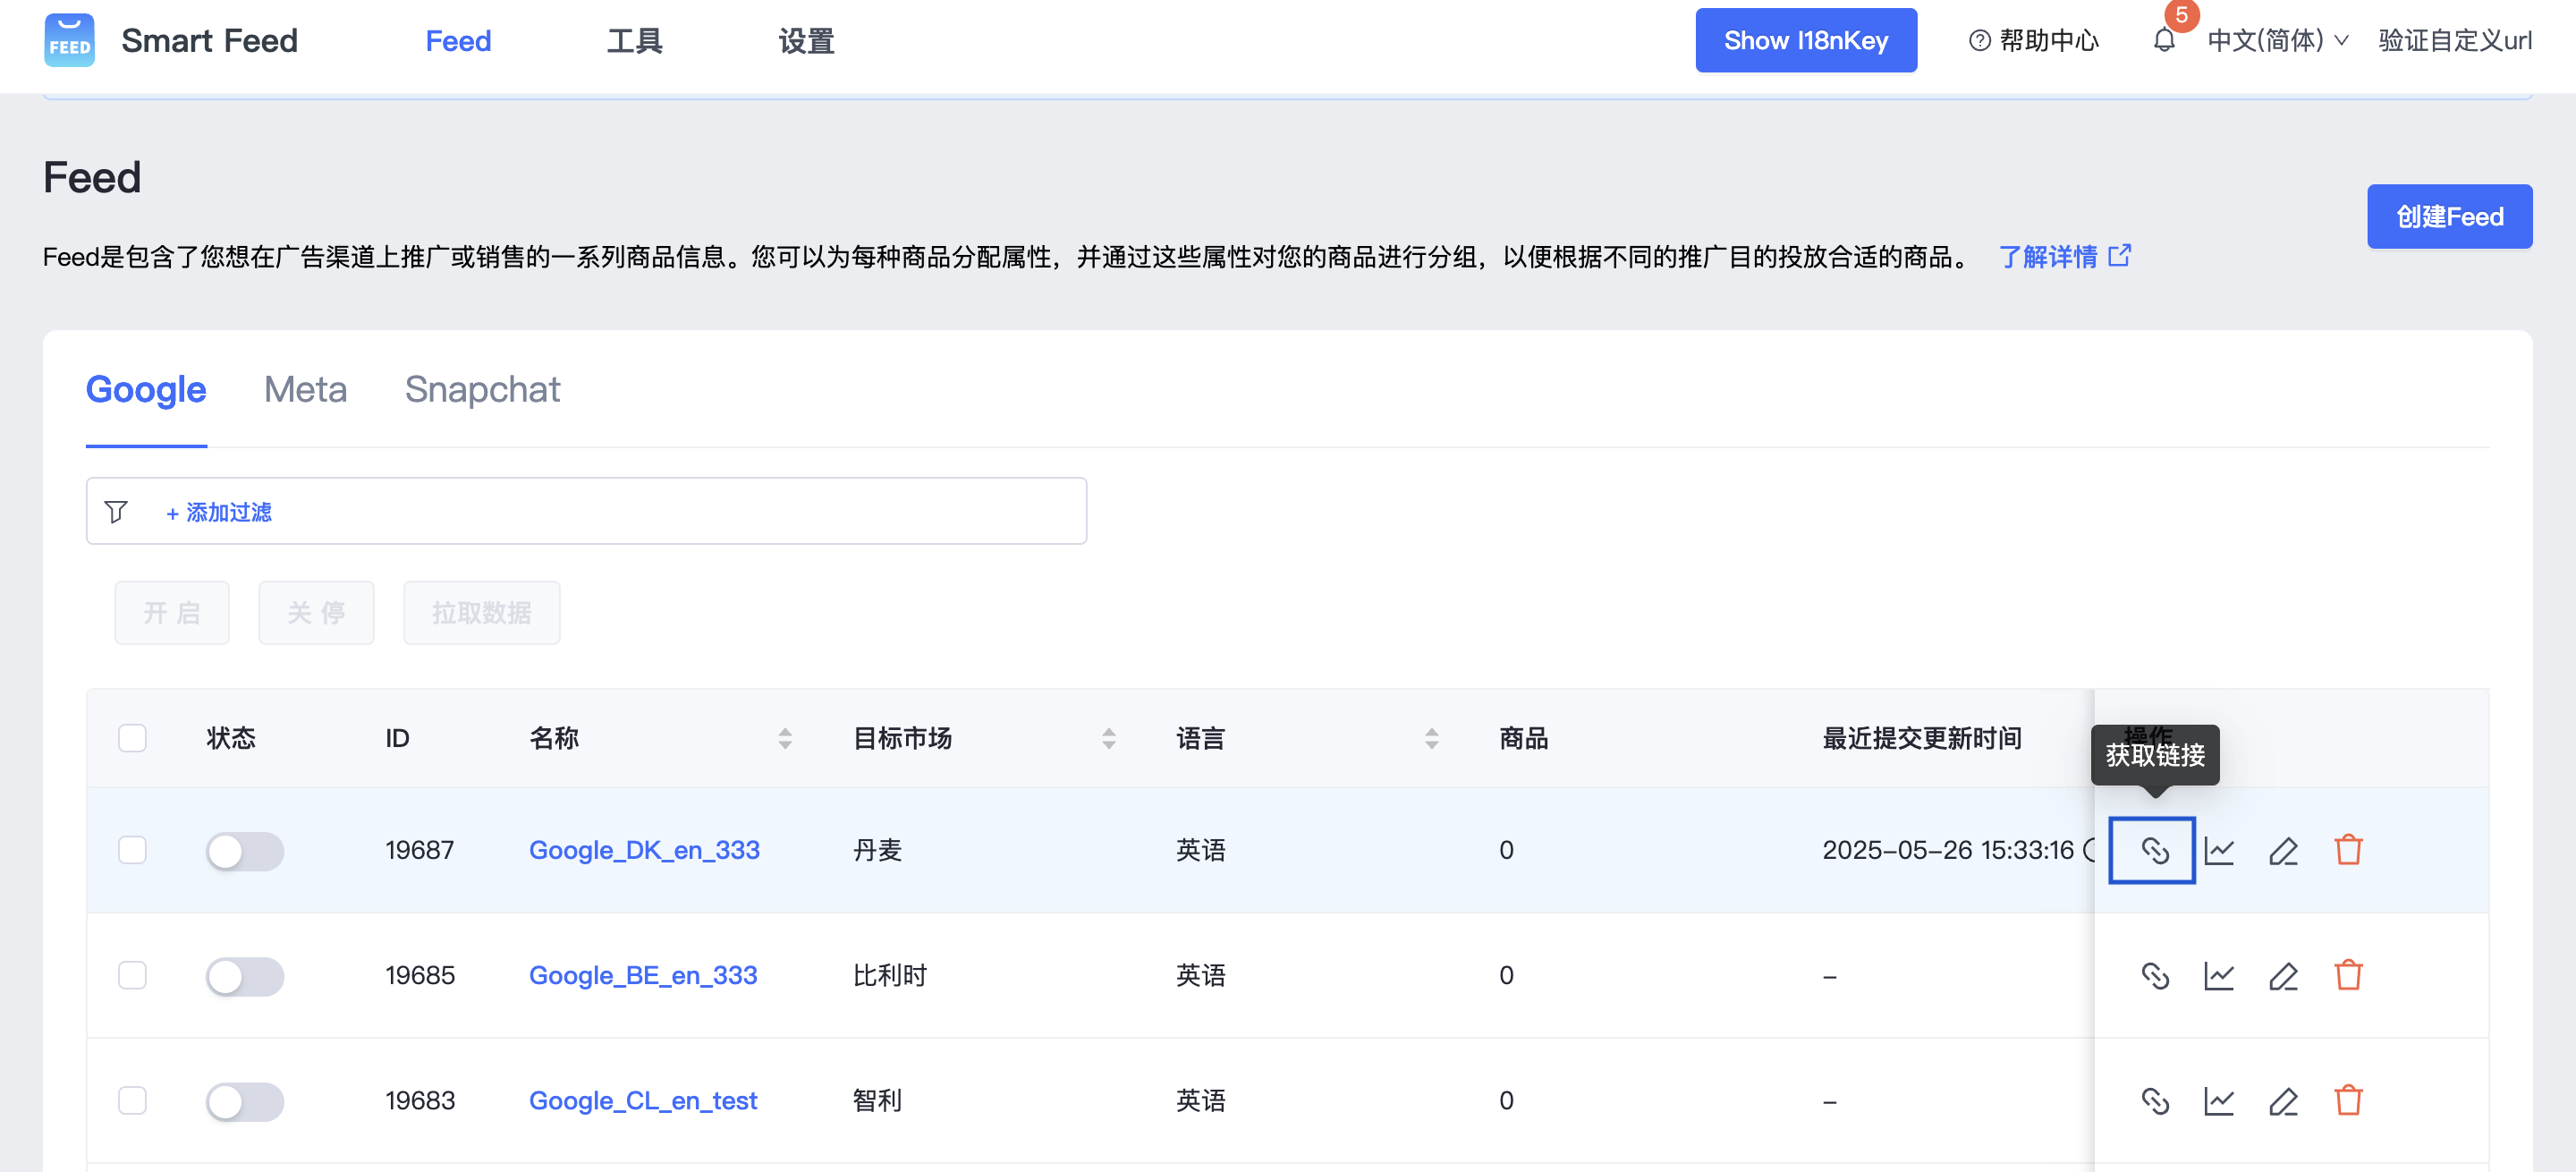
Task: Open statistics chart for Google_BE_en_333
Action: coord(2219,975)
